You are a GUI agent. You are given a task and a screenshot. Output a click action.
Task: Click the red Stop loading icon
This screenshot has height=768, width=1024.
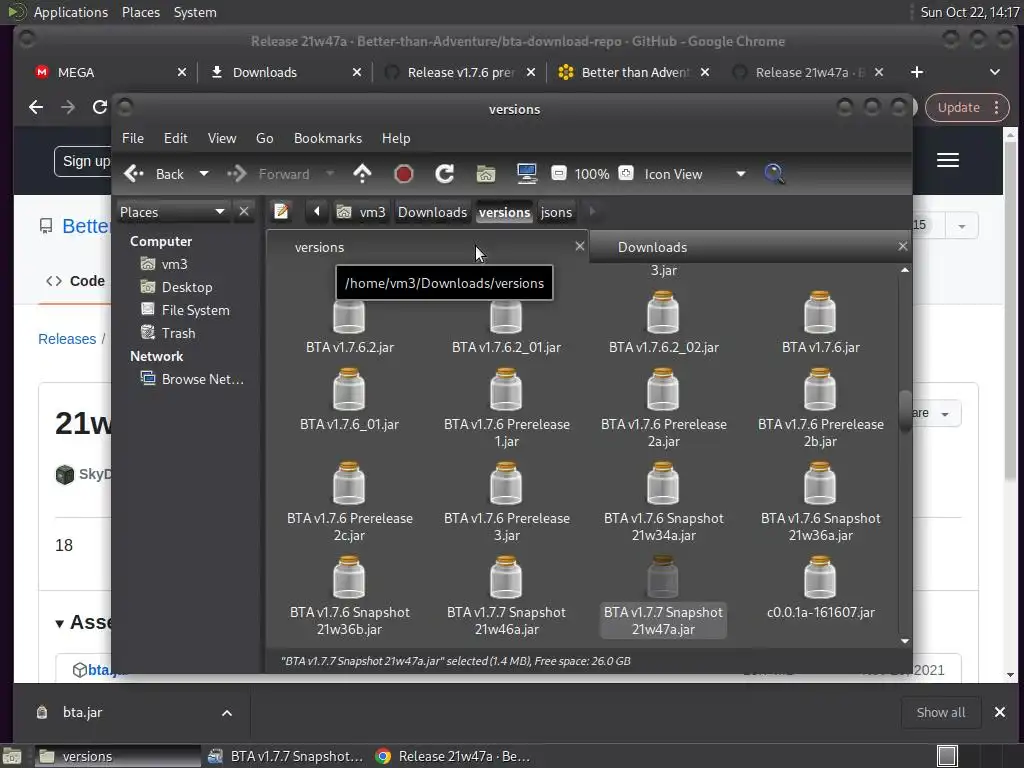pos(404,174)
